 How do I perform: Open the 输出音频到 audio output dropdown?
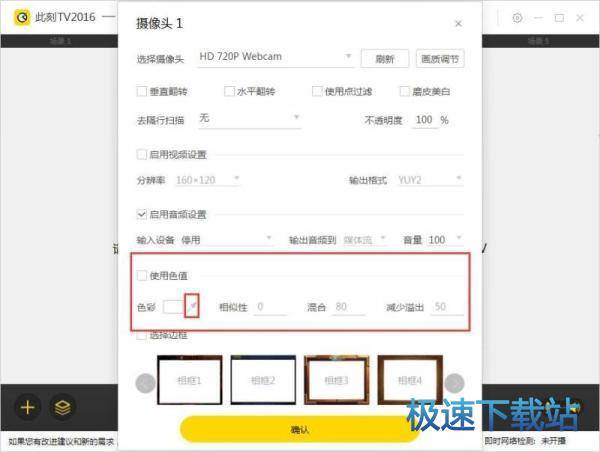pyautogui.click(x=365, y=240)
